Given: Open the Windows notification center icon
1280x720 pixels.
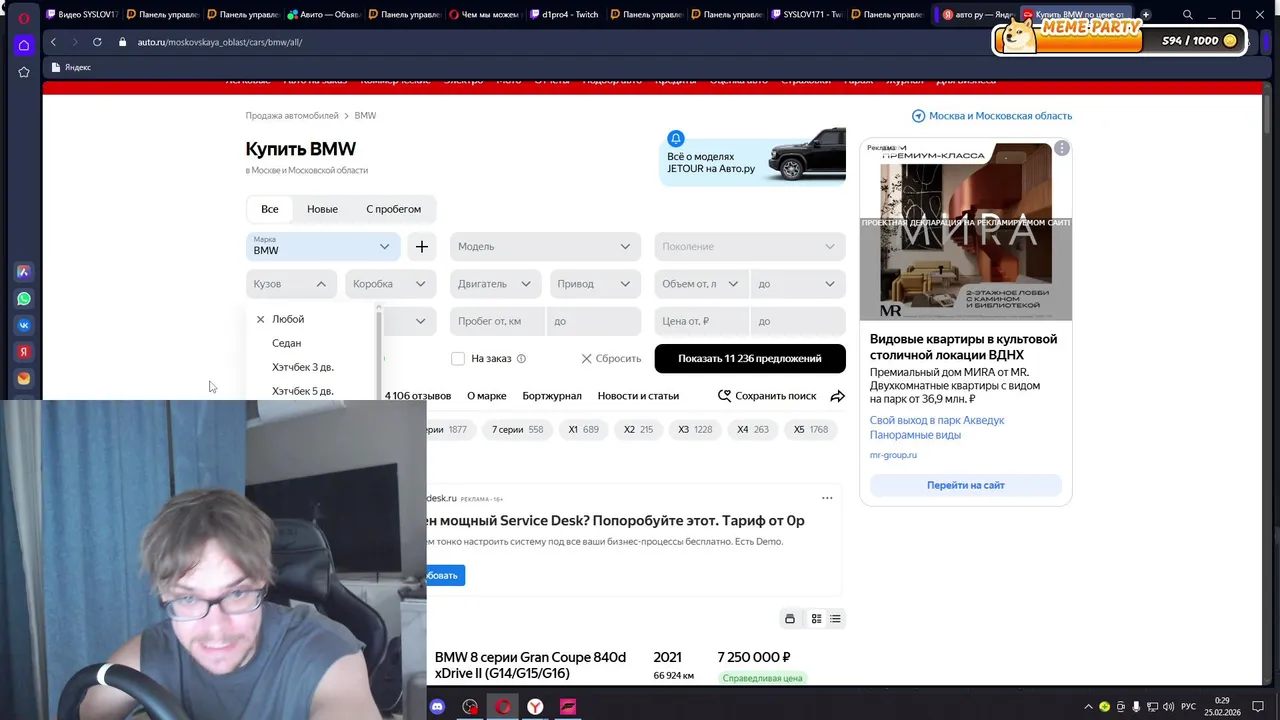Looking at the screenshot, I should 1258,706.
